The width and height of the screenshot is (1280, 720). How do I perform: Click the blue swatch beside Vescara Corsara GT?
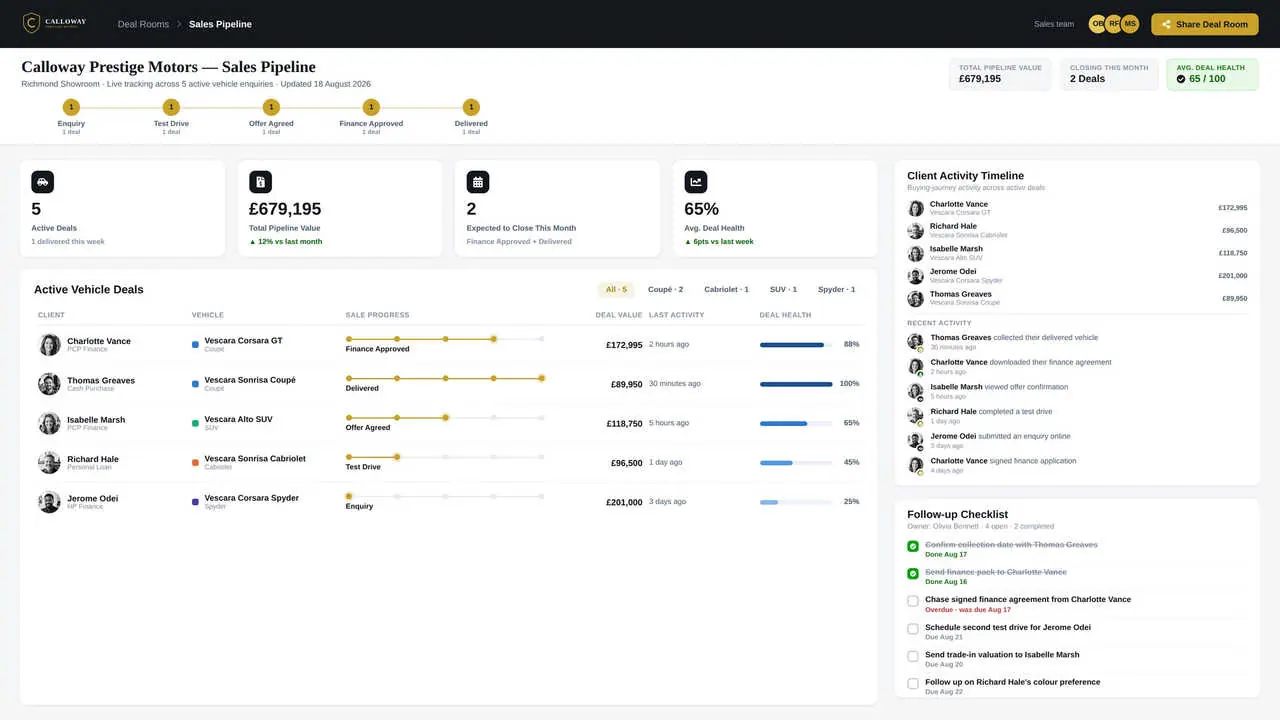coord(195,345)
